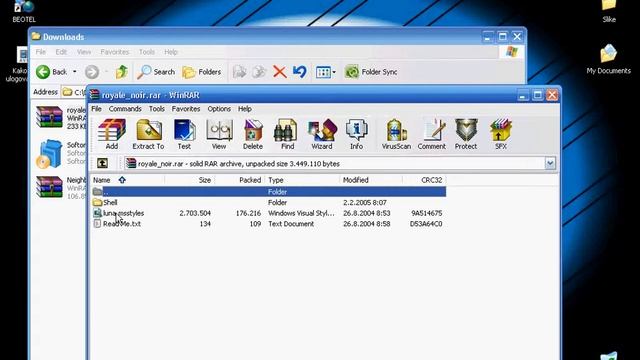This screenshot has height=360, width=640.
Task: Sort by the Packed column header
Action: (x=240, y=180)
